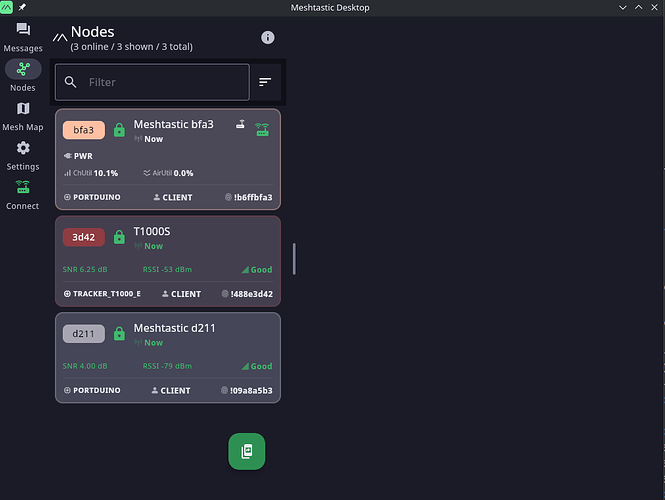
Task: Select the Meshtastic bfa3 node name
Action: coord(173,124)
